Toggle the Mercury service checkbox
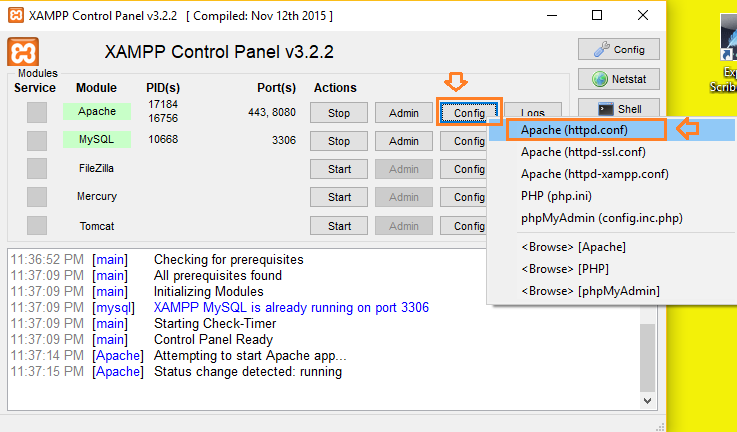The image size is (737, 432). point(37,197)
